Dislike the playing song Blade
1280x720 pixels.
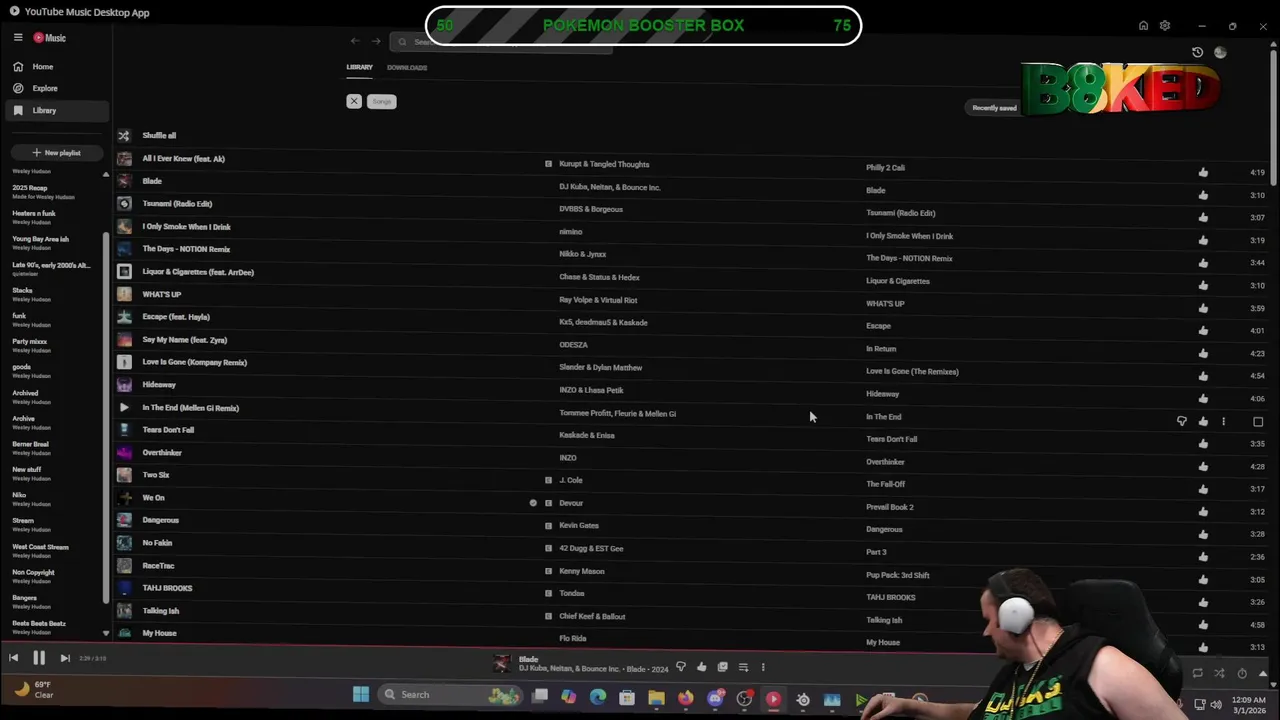tap(681, 667)
